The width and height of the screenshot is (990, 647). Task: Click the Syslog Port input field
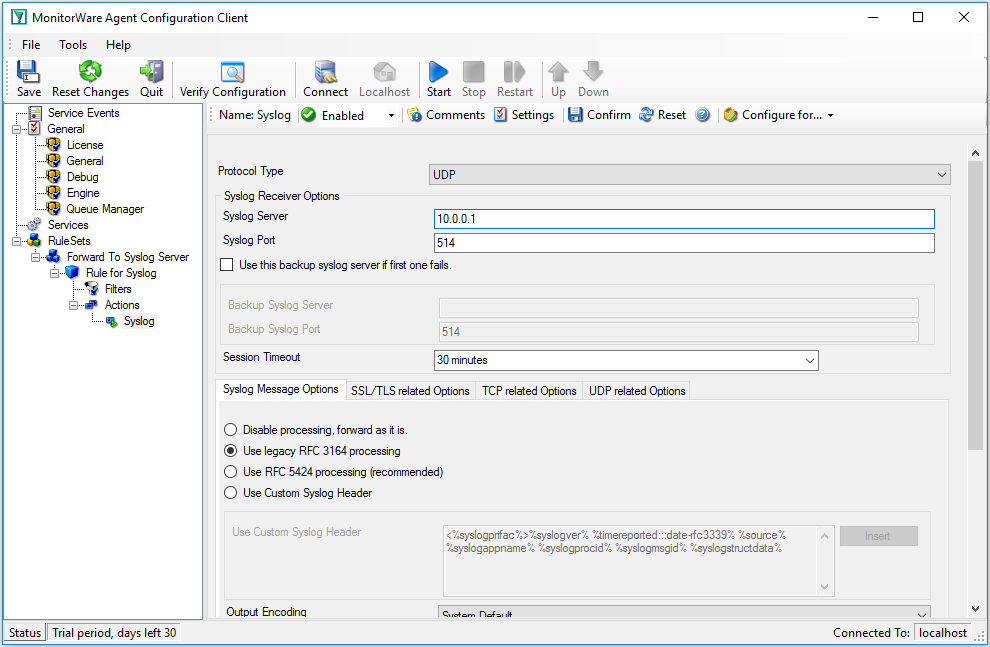[x=684, y=243]
